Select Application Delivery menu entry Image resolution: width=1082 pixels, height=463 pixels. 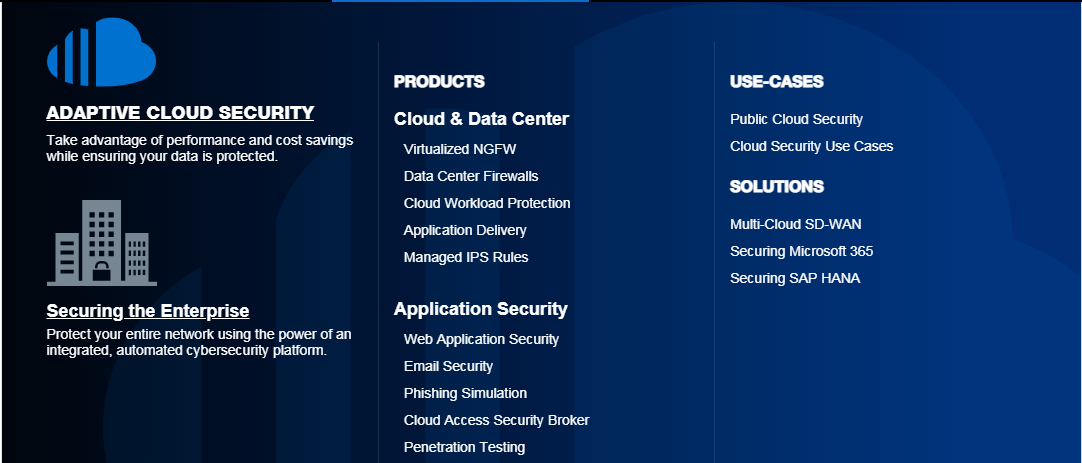[465, 230]
